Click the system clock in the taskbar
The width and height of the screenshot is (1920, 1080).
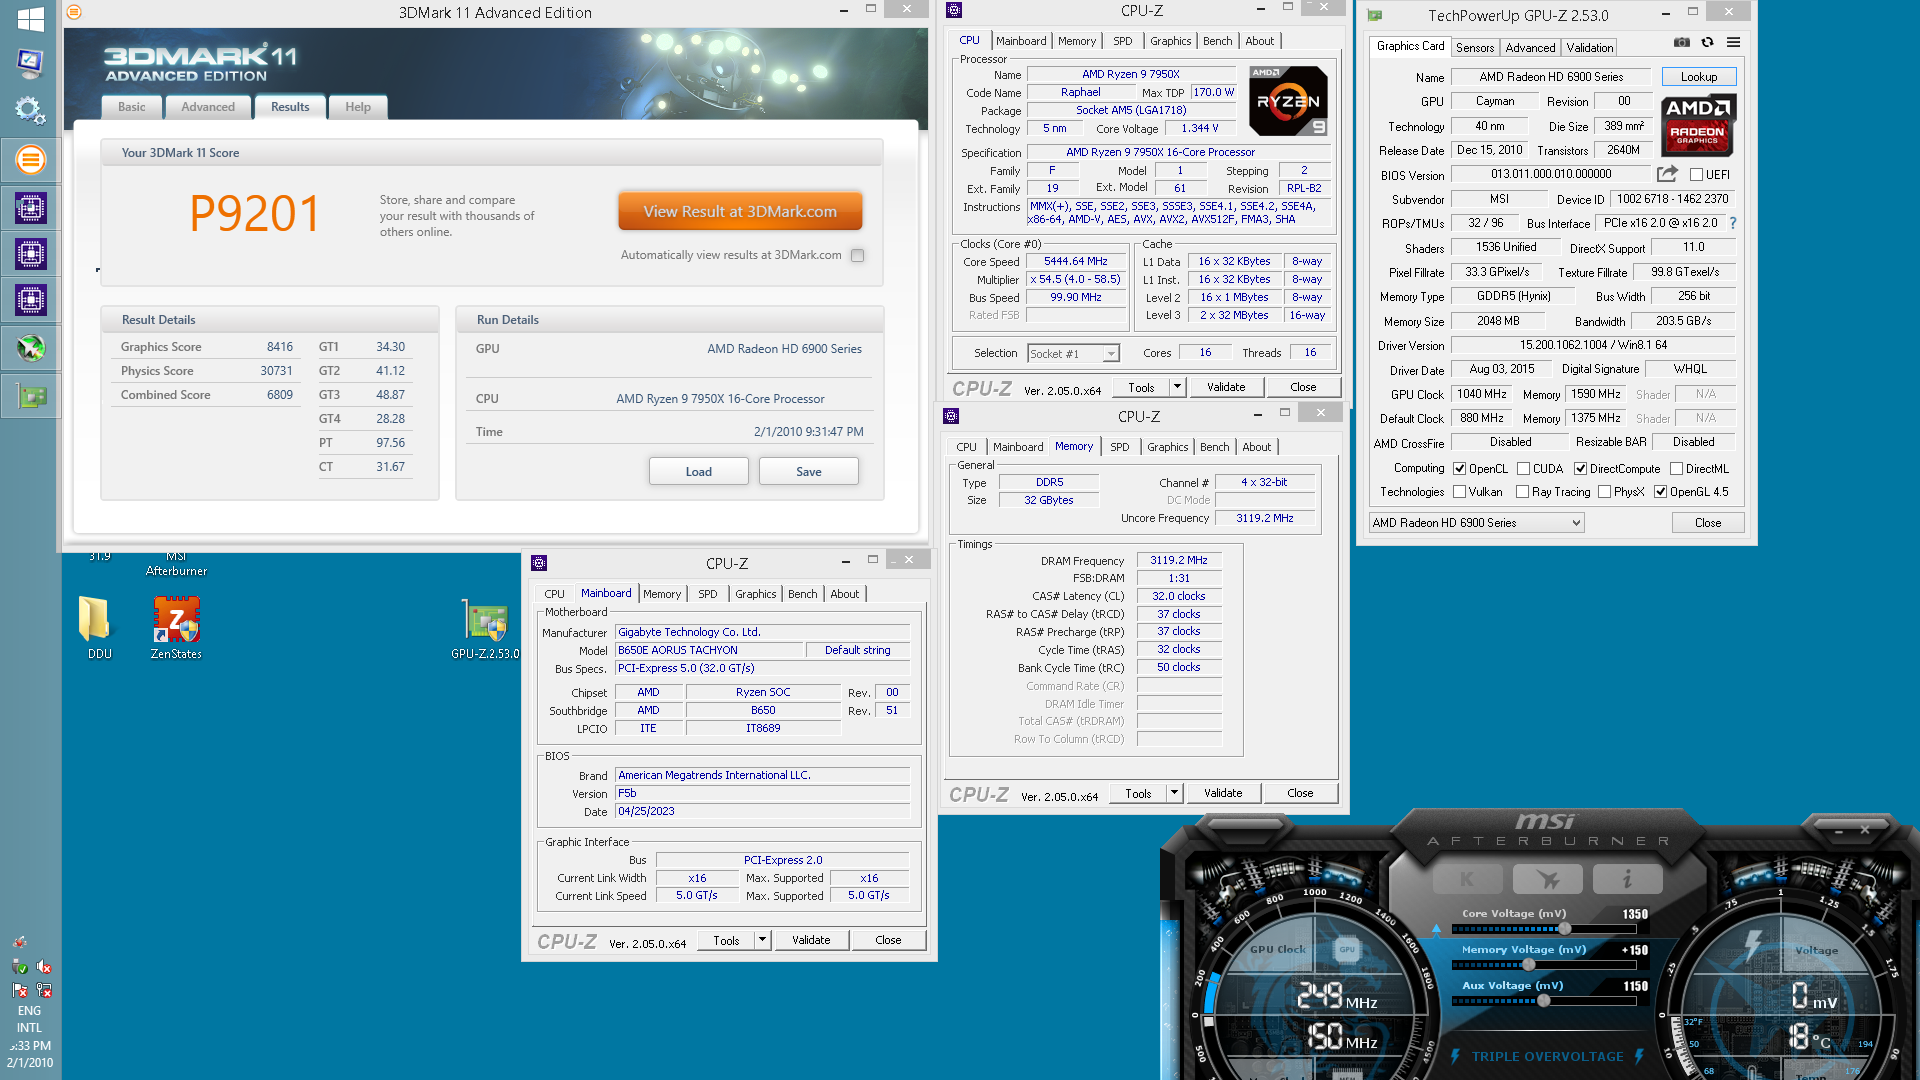point(30,1054)
